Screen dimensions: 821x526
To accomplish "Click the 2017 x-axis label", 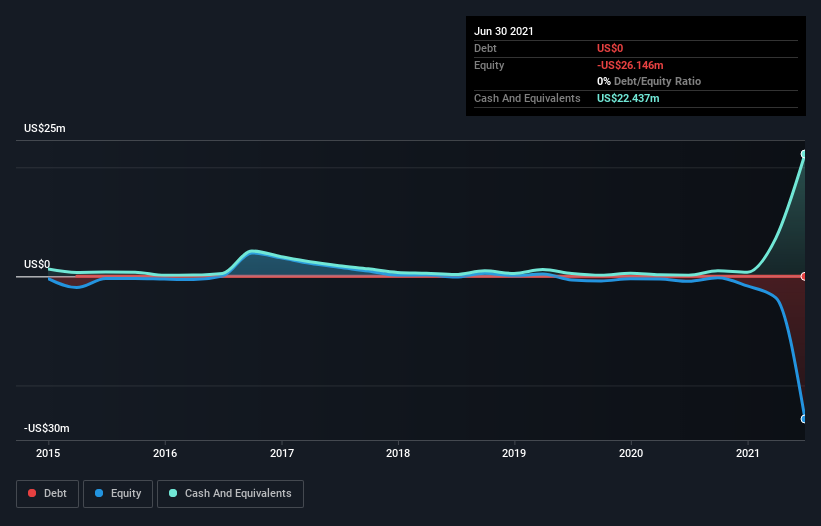I will 282,453.
